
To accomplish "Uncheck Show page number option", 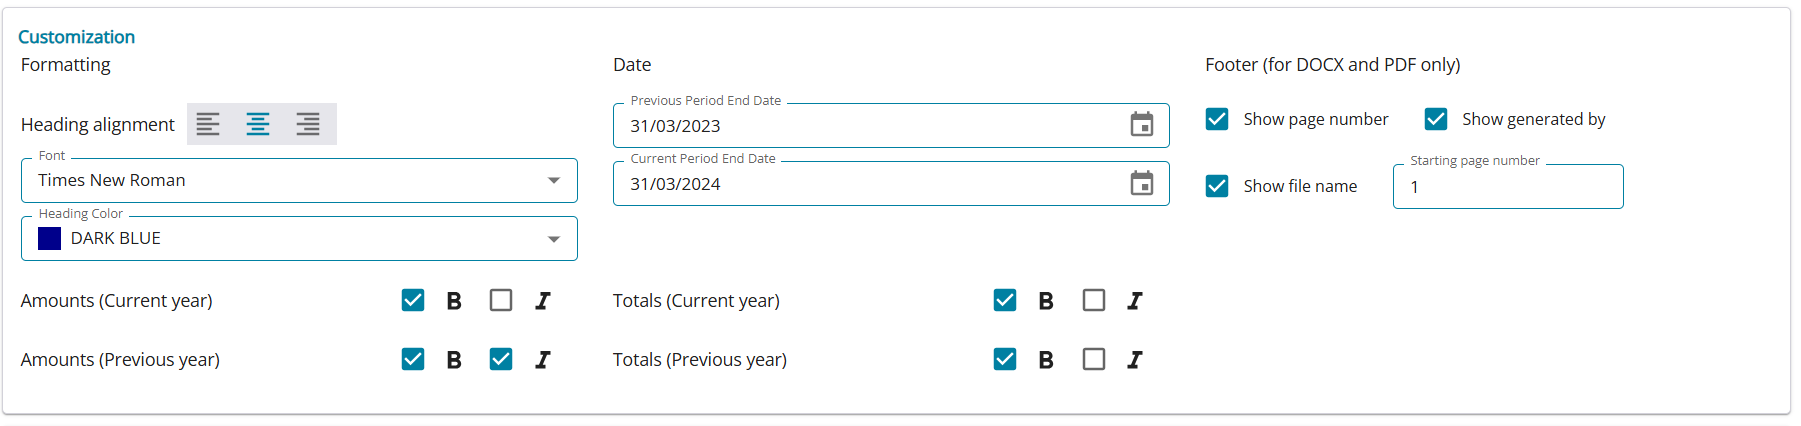I will coord(1217,119).
